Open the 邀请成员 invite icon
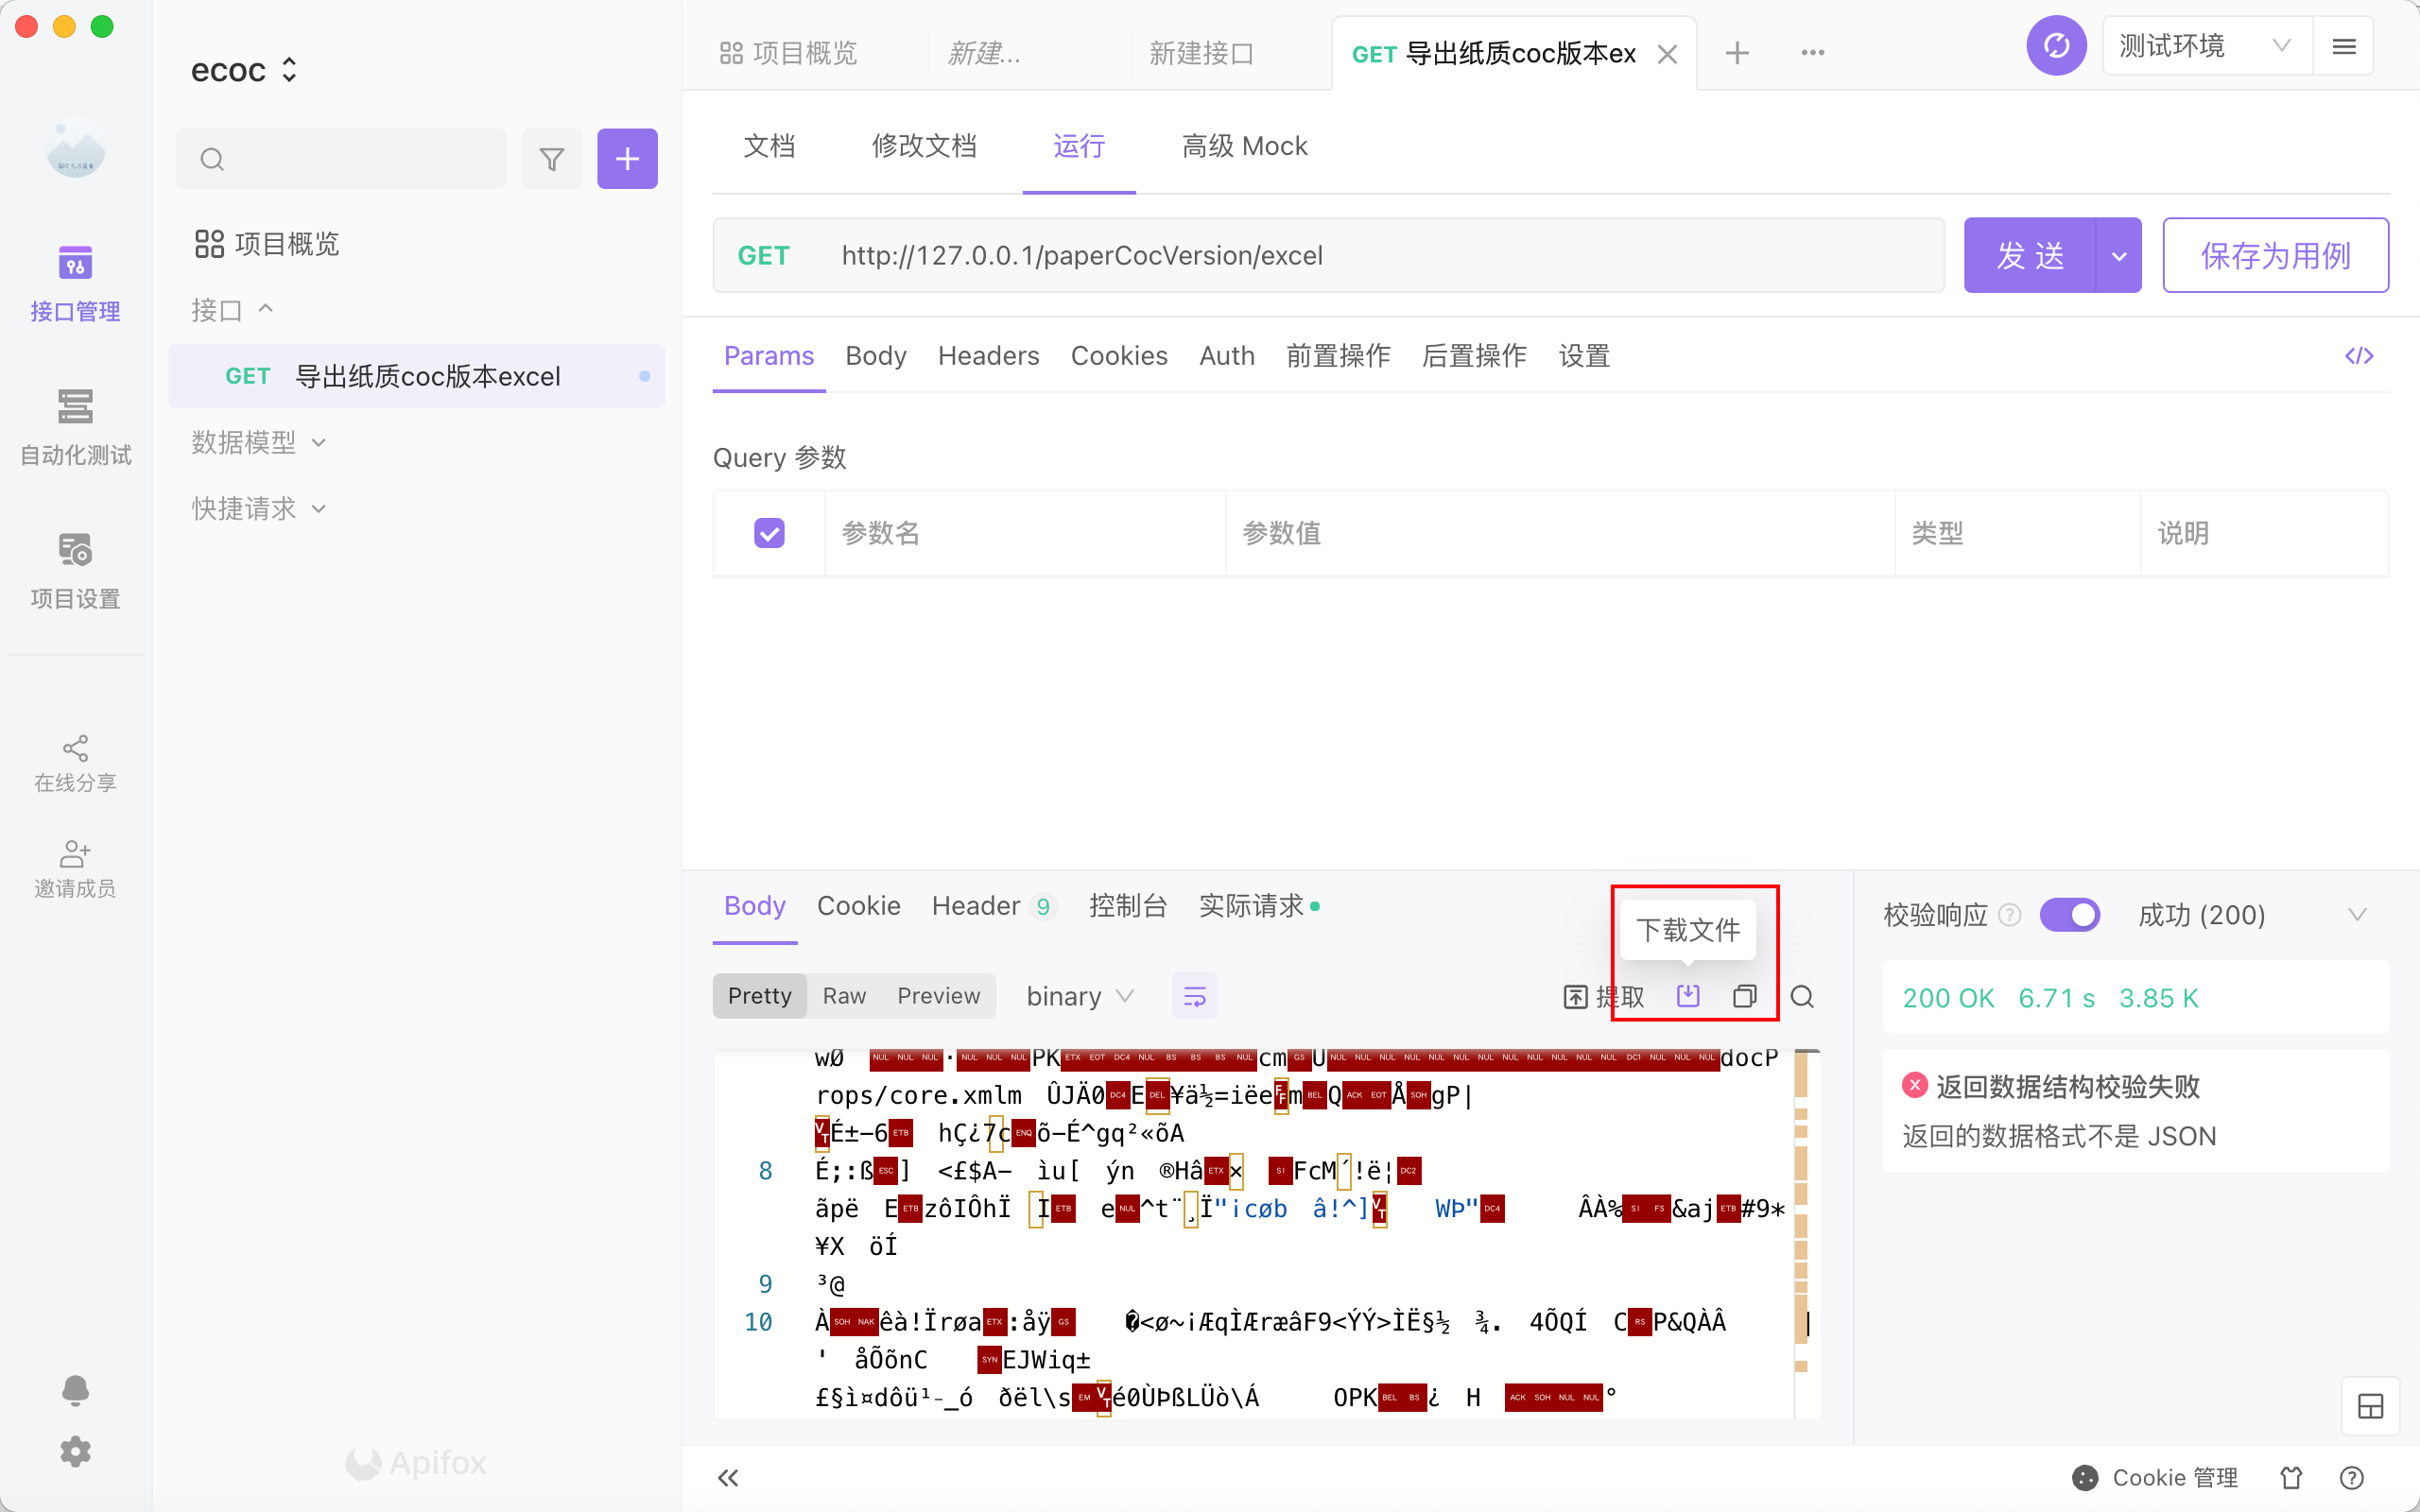Viewport: 2420px width, 1512px height. click(75, 866)
